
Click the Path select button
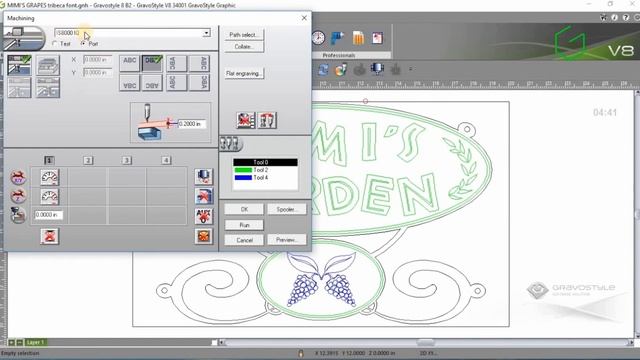pos(244,35)
